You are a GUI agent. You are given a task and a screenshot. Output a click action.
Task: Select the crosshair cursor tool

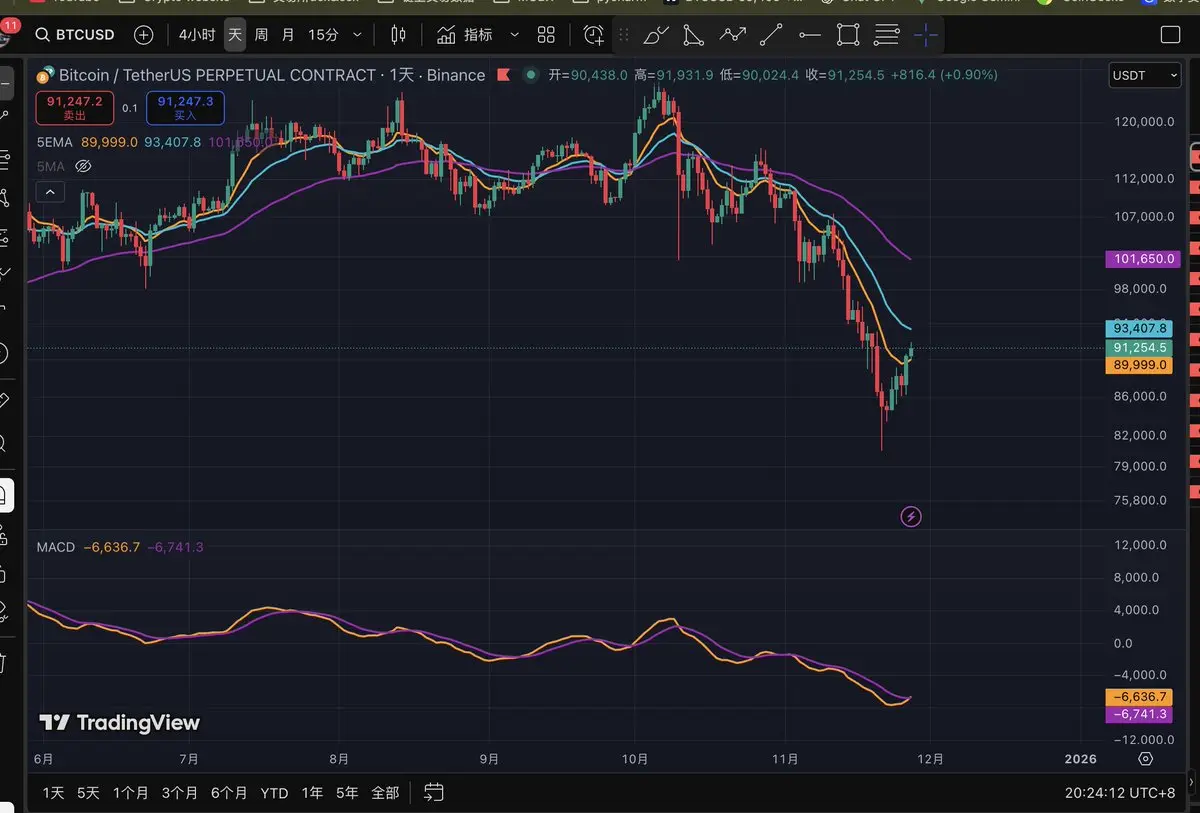click(925, 36)
